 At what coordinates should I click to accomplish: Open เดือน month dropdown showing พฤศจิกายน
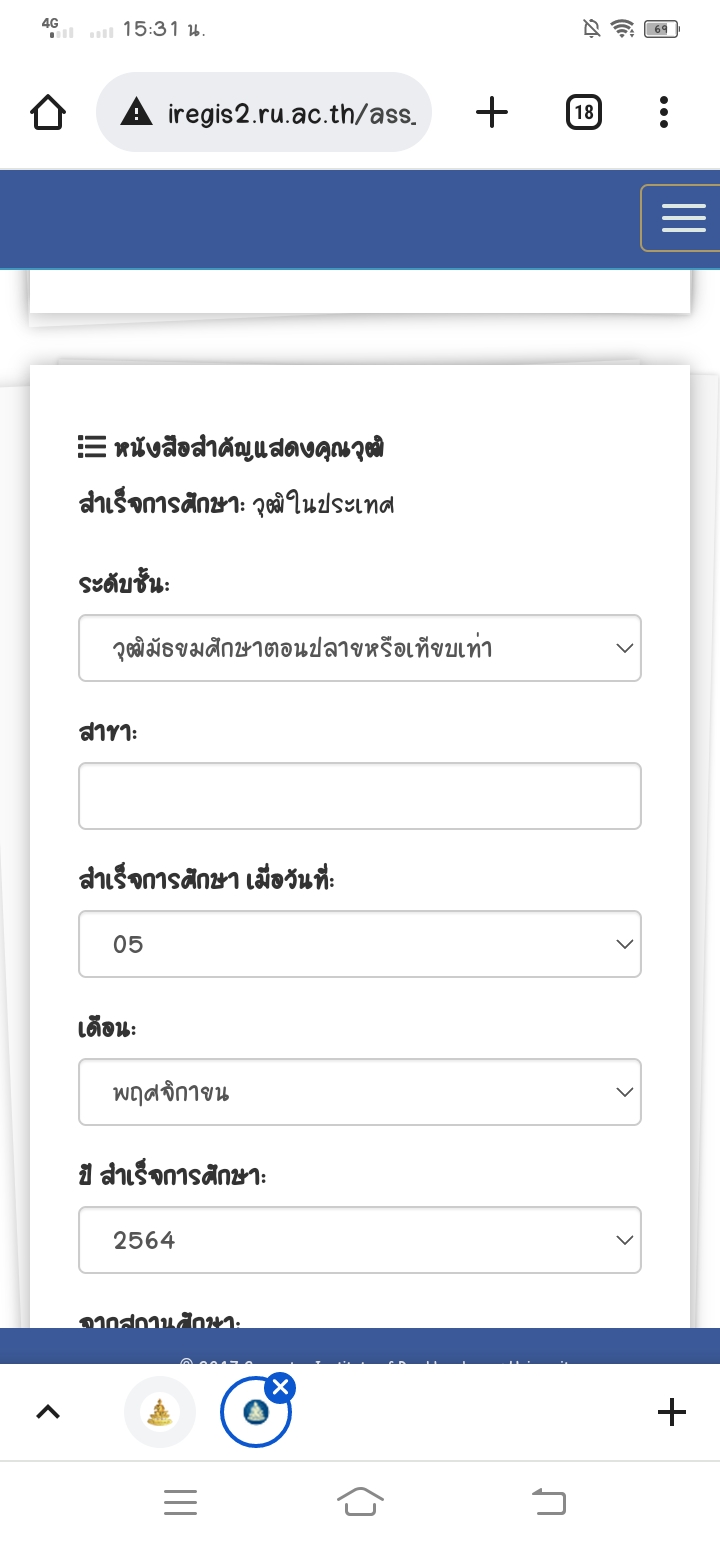(360, 1092)
